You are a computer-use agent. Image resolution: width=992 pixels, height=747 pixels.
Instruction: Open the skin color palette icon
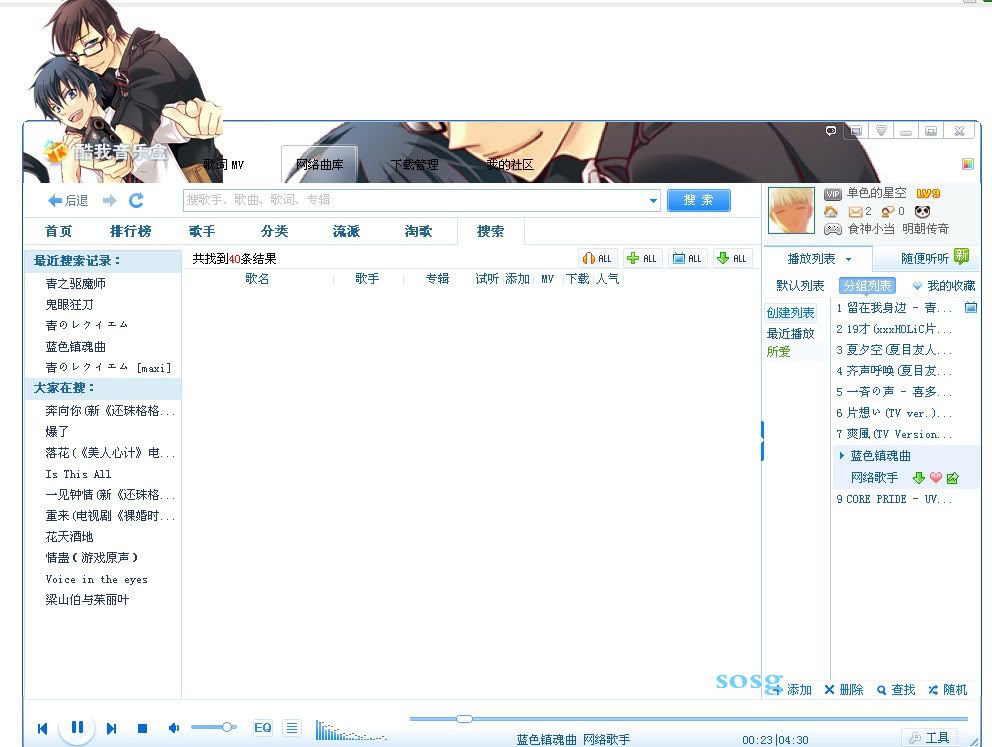[967, 164]
